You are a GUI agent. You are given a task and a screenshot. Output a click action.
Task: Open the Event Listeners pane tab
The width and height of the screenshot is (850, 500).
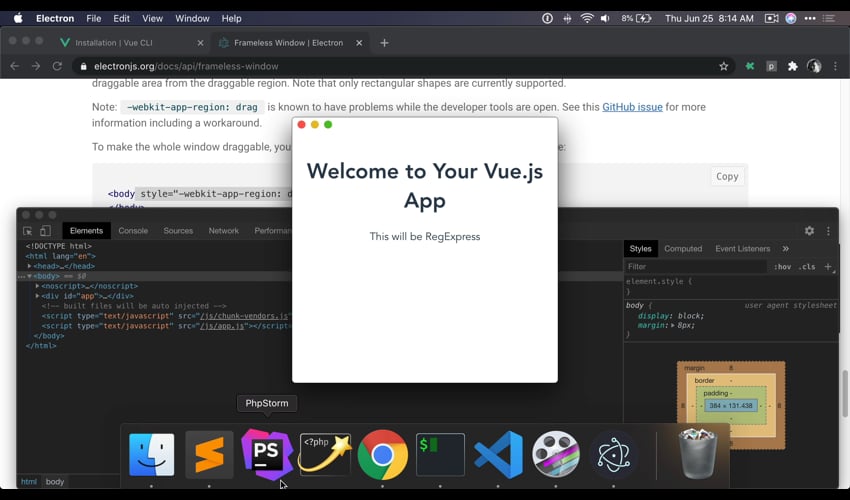point(742,248)
